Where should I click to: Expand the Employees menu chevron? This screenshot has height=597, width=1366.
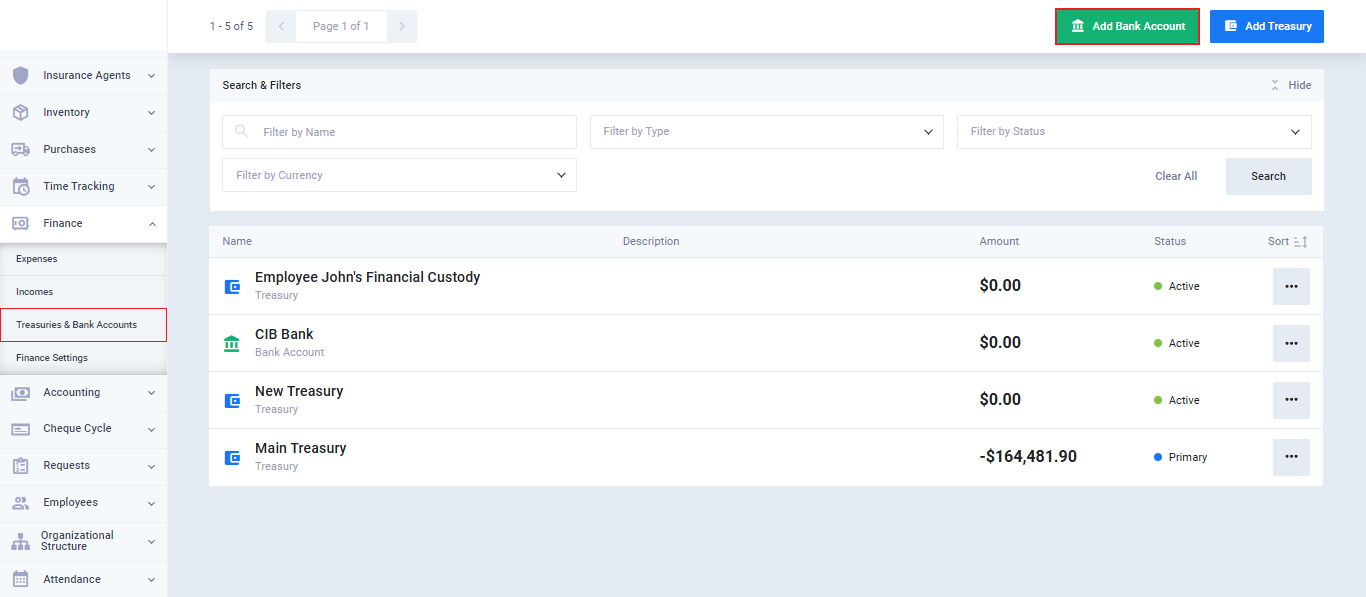click(x=151, y=502)
